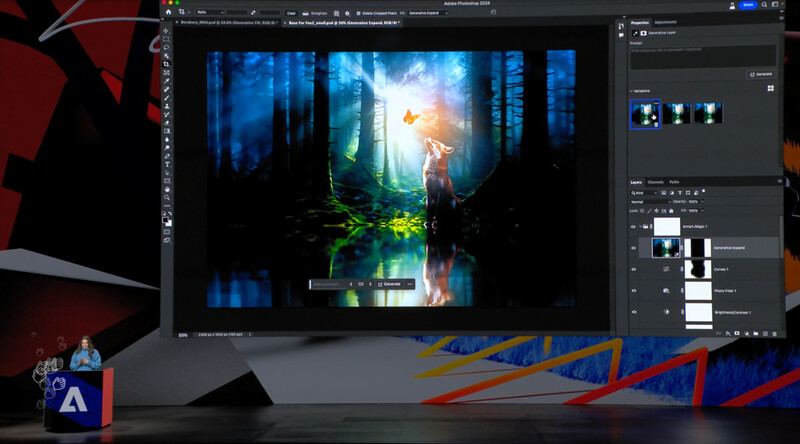Hide the Generative Expand layer

pyautogui.click(x=634, y=248)
